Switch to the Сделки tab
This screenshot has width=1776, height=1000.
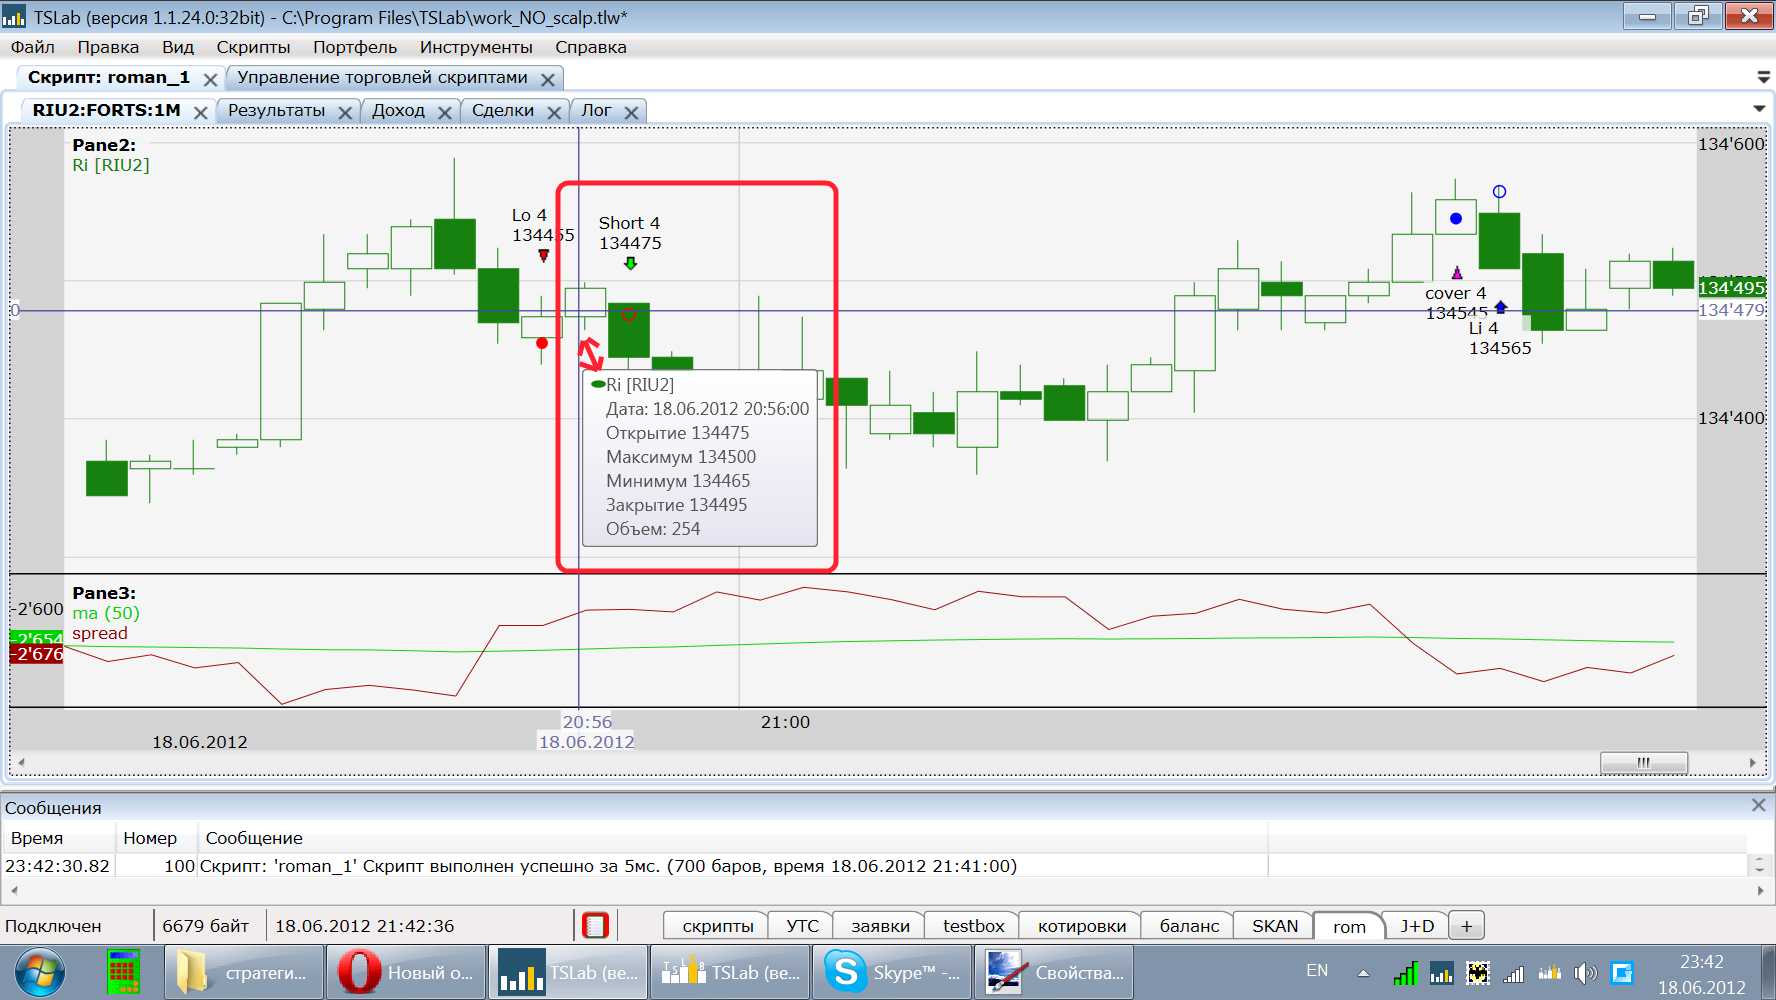pyautogui.click(x=503, y=110)
